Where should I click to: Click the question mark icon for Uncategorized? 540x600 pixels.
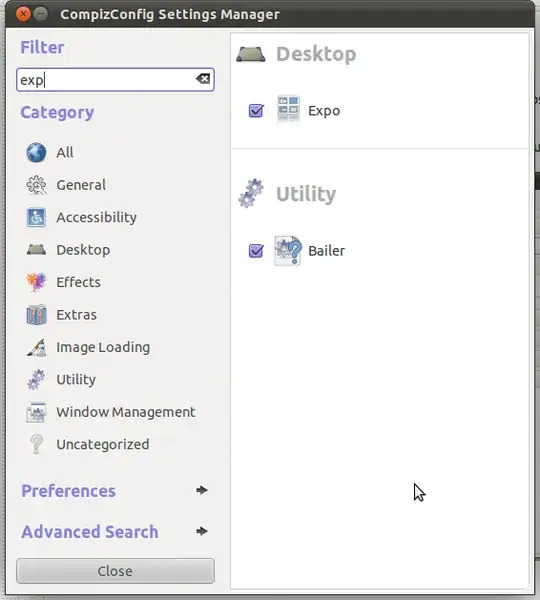[36, 444]
